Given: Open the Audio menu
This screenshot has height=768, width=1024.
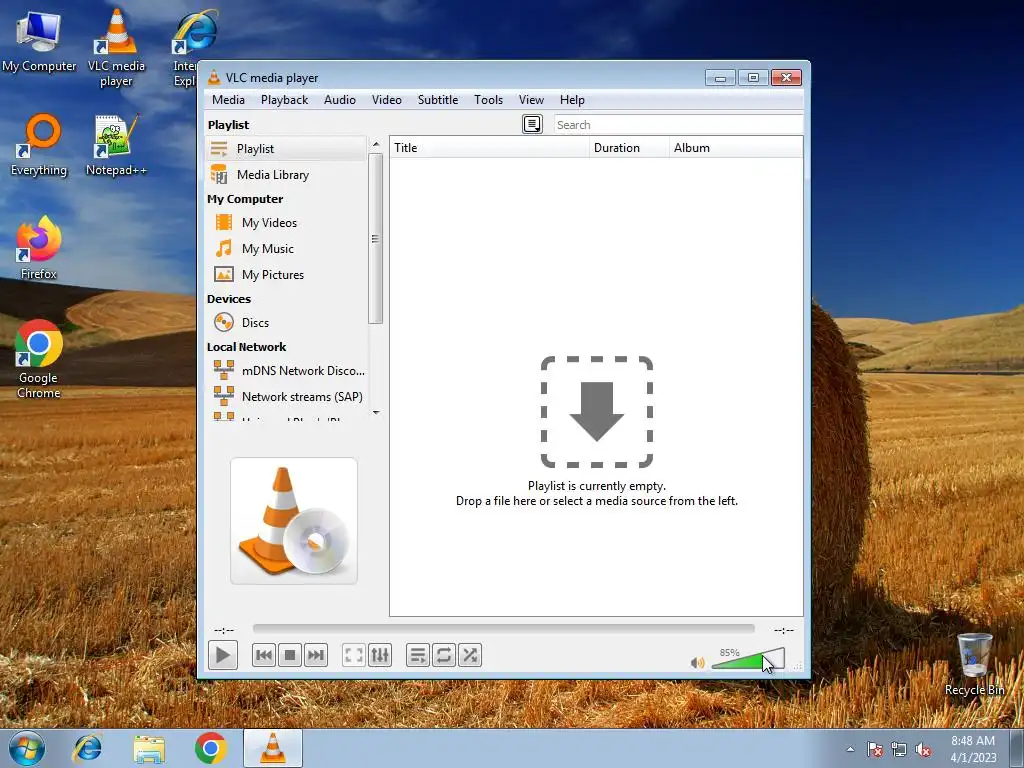Looking at the screenshot, I should [340, 100].
